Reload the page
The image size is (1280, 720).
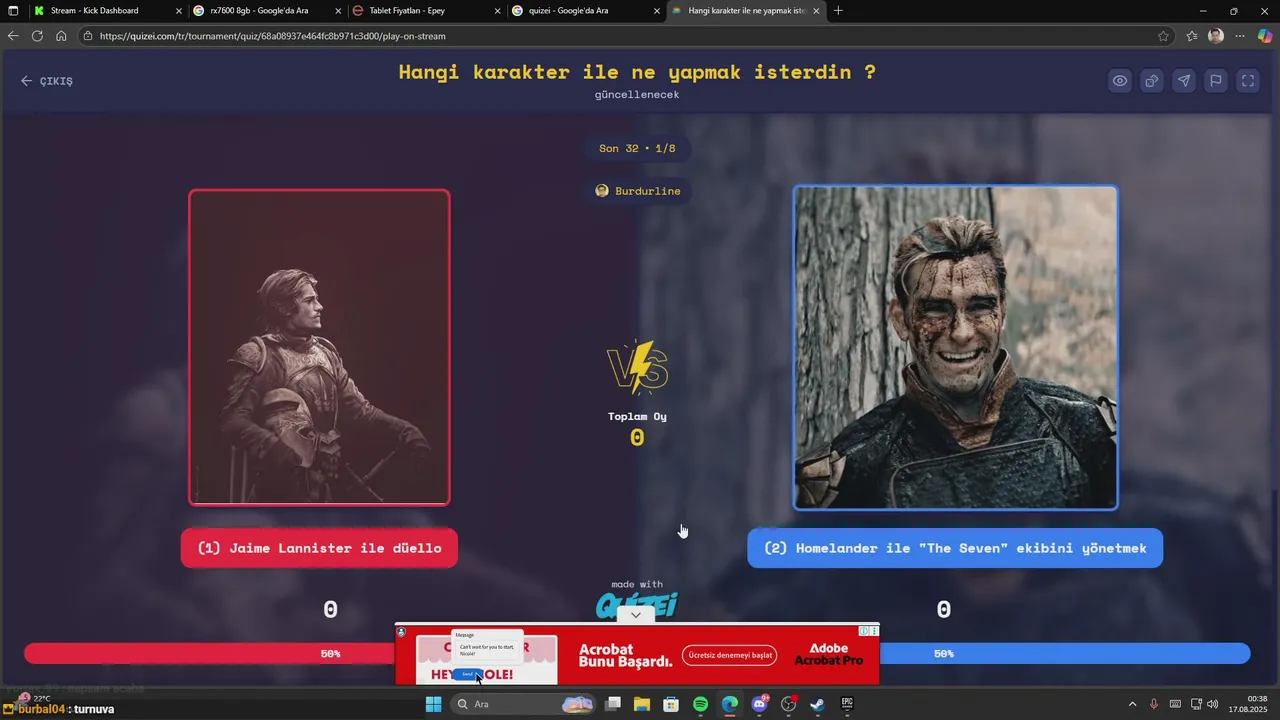tap(37, 36)
